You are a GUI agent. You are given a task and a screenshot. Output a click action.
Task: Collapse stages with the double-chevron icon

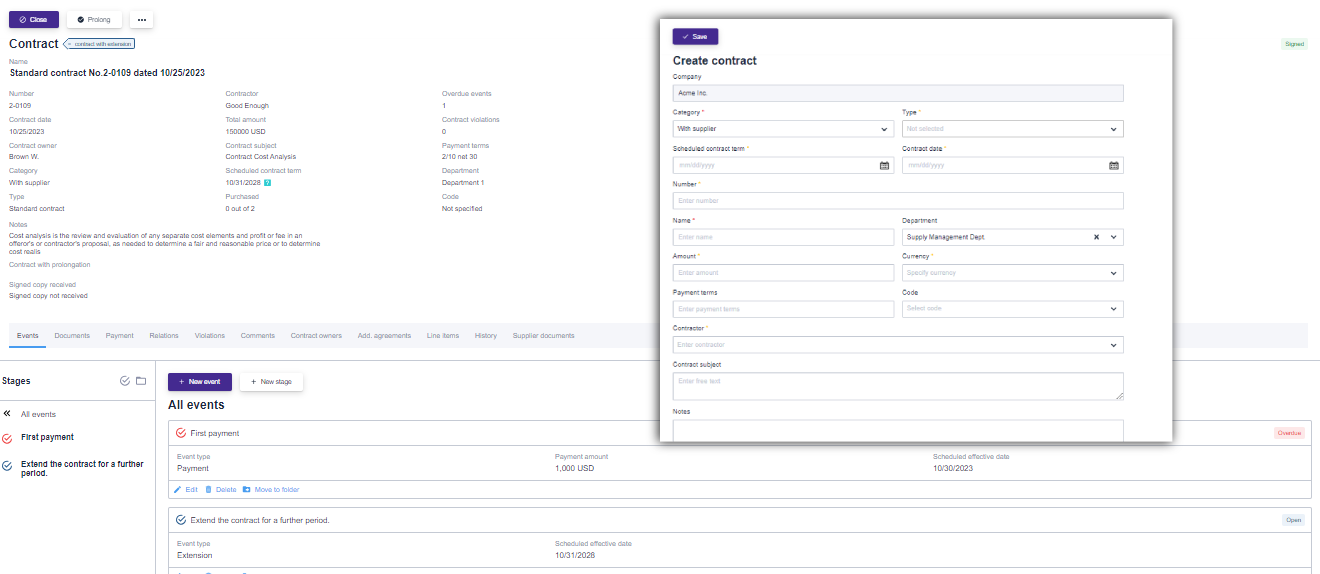point(7,413)
